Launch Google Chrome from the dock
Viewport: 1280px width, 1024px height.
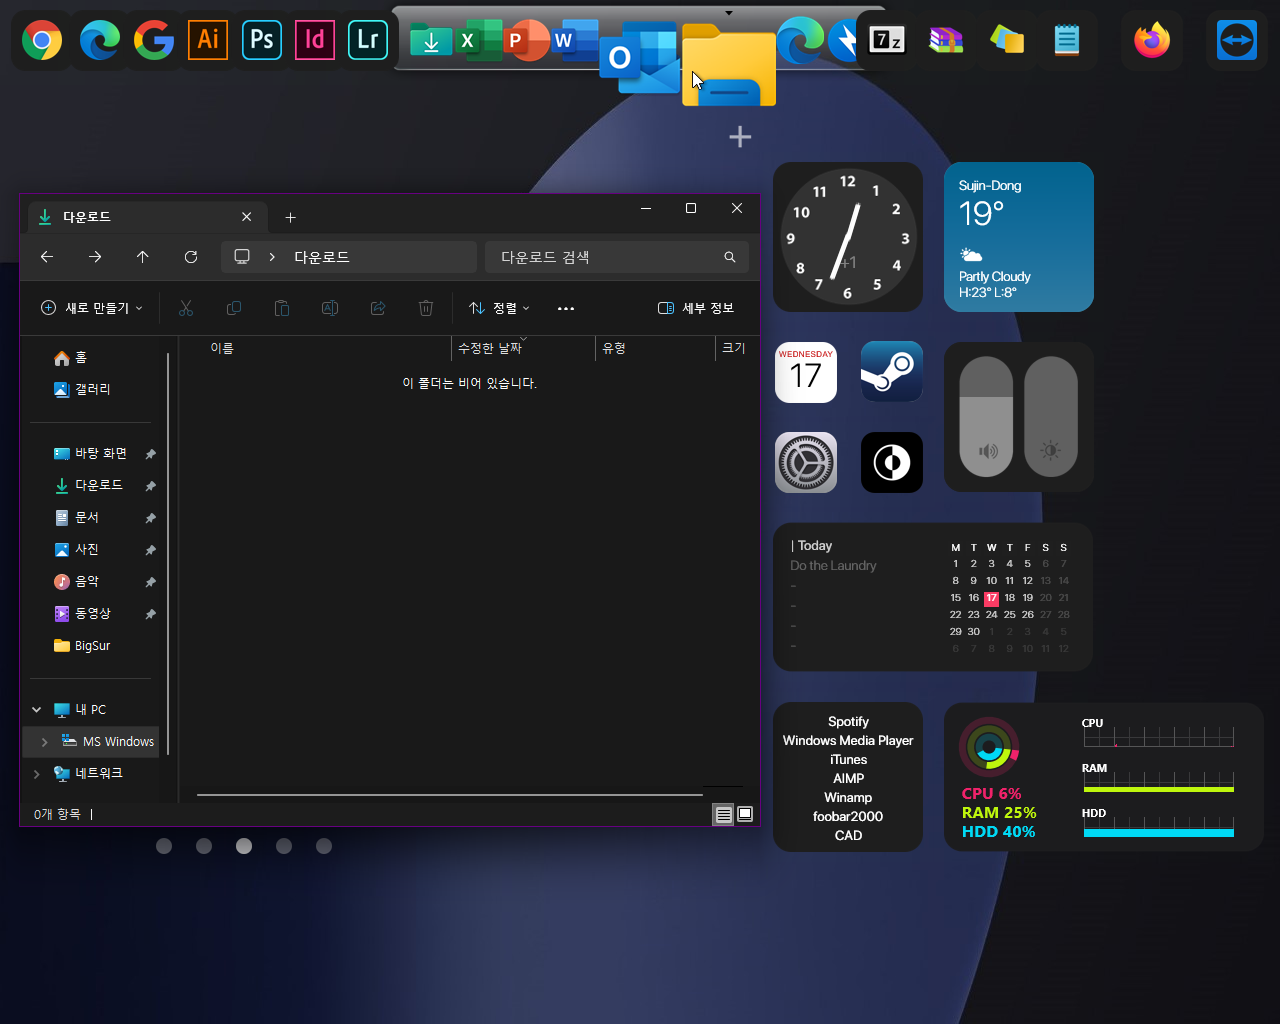[42, 40]
